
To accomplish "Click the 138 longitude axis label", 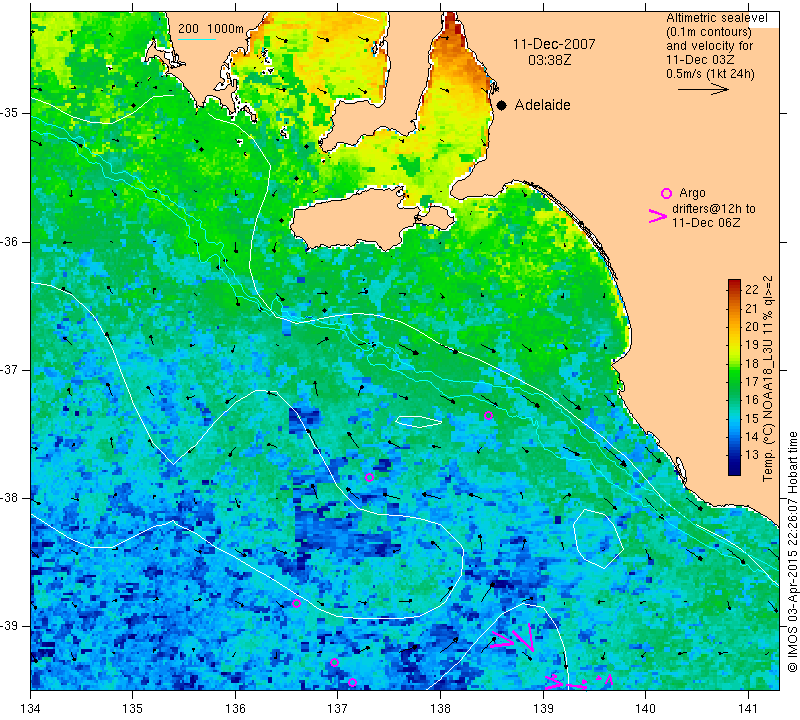I will tap(440, 708).
